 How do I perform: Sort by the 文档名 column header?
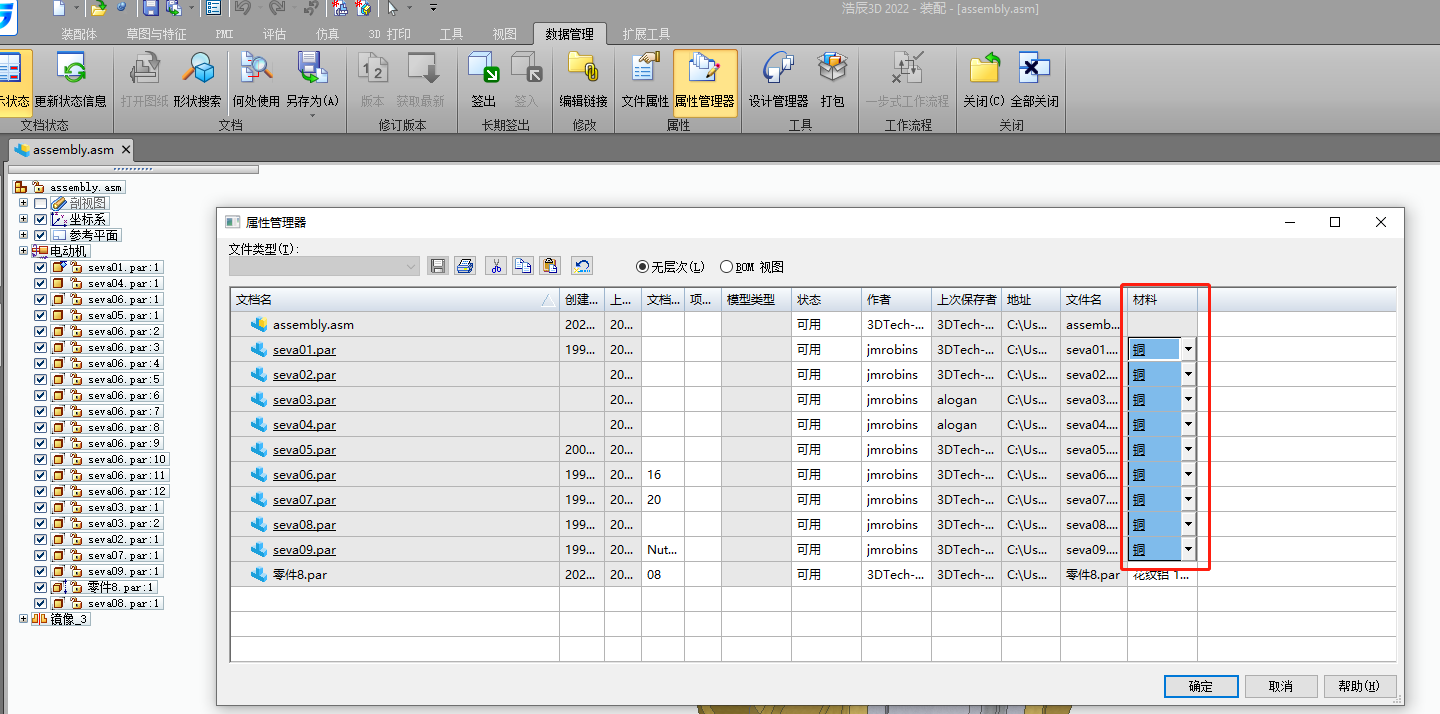(x=394, y=299)
